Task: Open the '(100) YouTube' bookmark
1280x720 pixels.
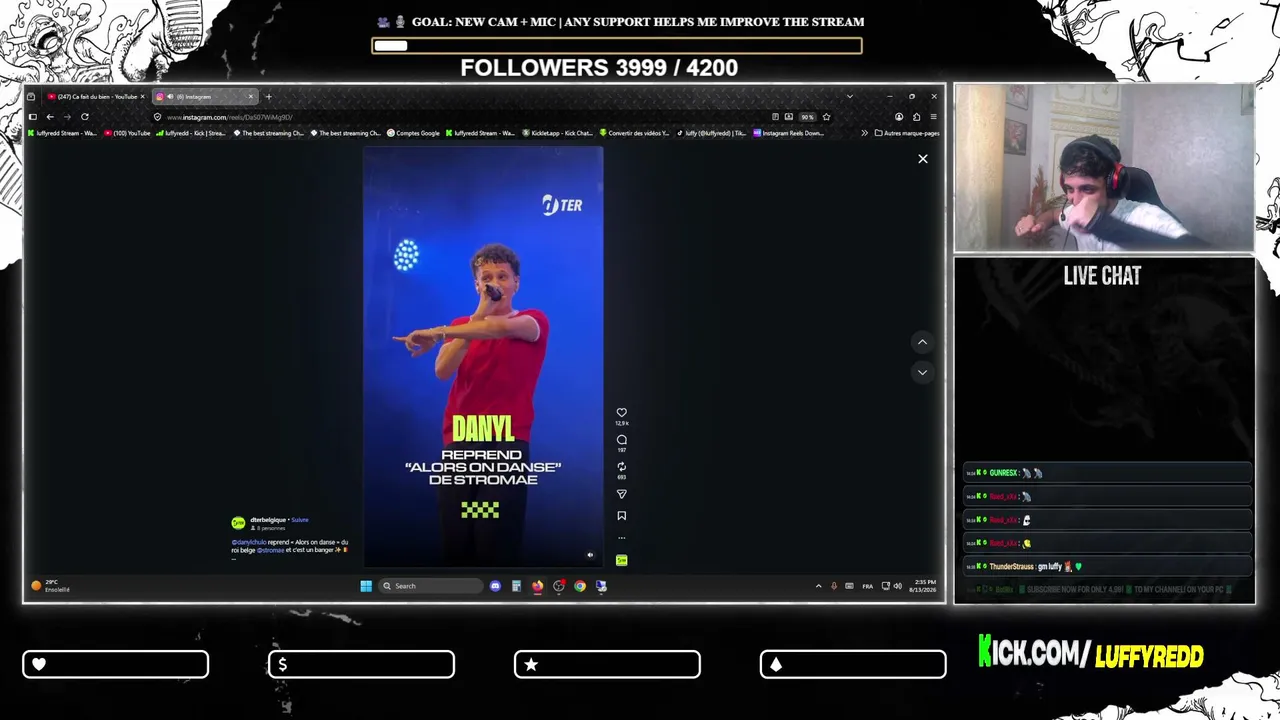Action: click(x=127, y=133)
